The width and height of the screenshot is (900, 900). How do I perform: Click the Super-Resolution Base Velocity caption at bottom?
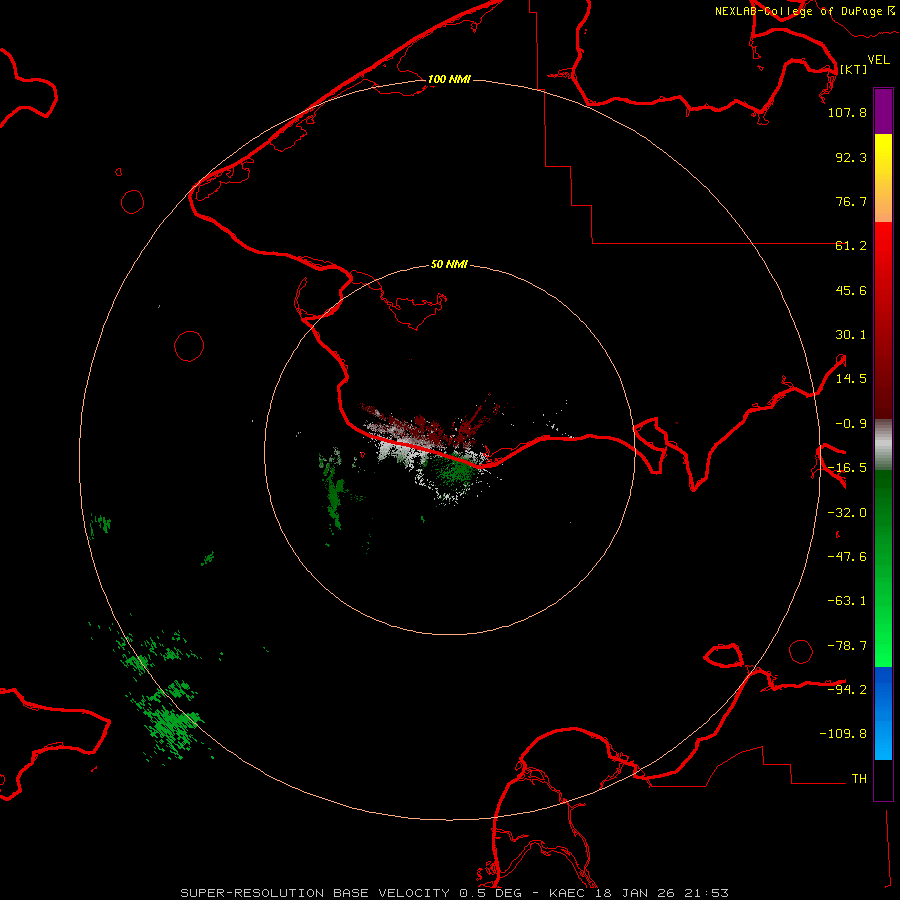[x=454, y=893]
